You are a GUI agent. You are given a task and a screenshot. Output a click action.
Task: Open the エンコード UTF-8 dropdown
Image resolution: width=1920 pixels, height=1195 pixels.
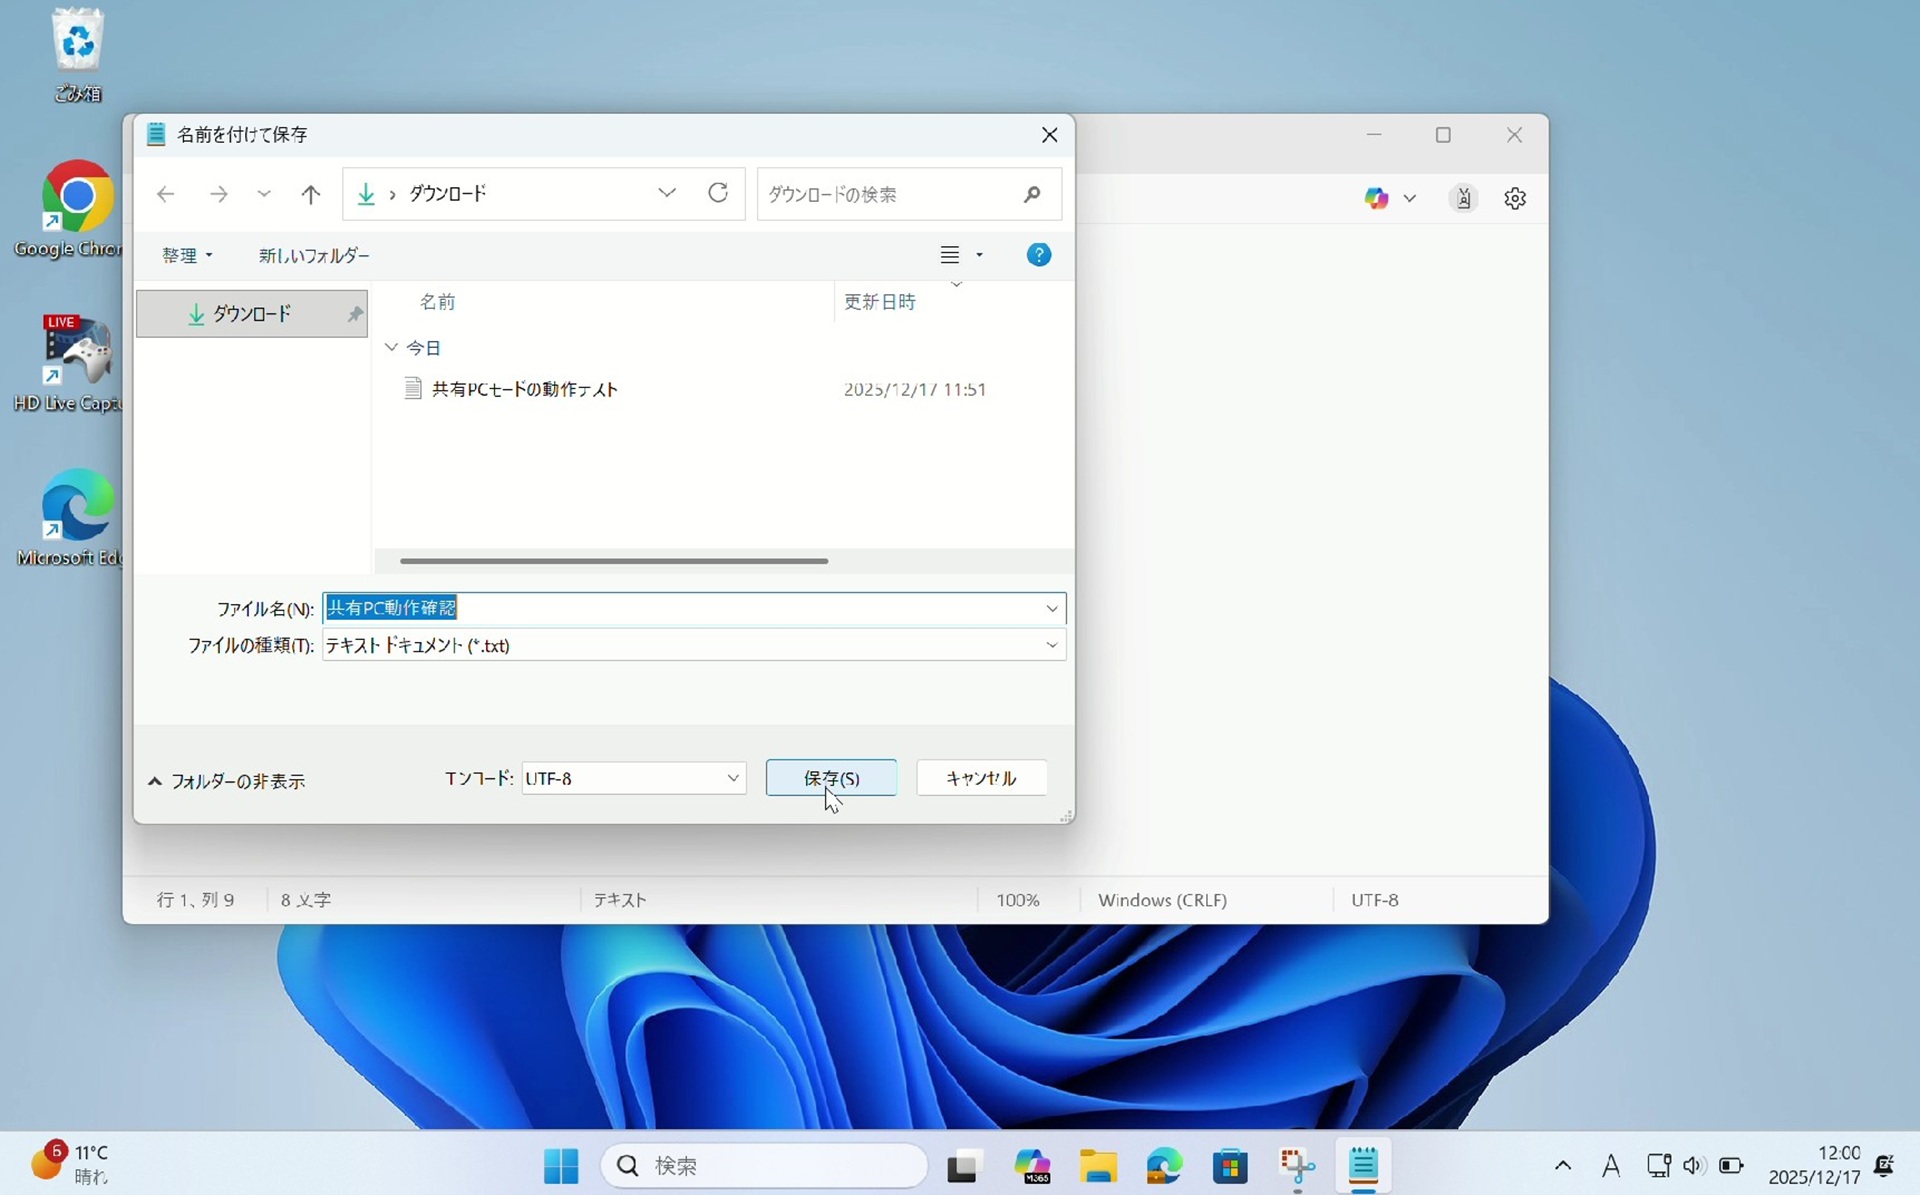tap(733, 778)
